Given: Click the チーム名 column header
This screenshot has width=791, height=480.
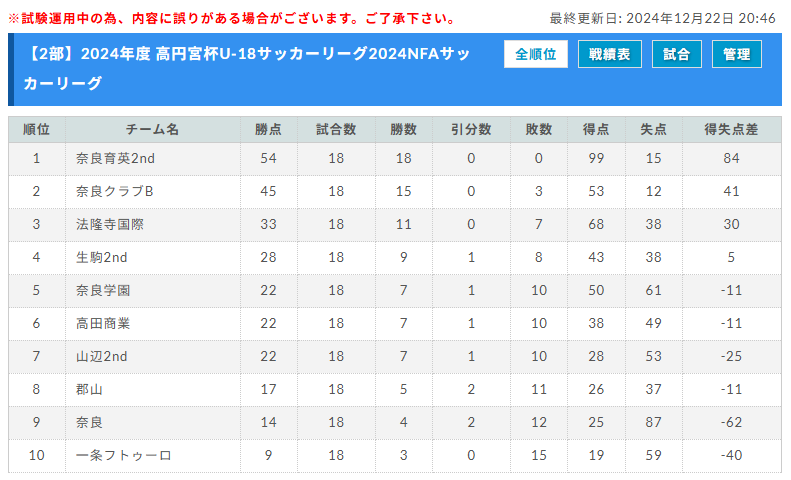Looking at the screenshot, I should point(152,130).
